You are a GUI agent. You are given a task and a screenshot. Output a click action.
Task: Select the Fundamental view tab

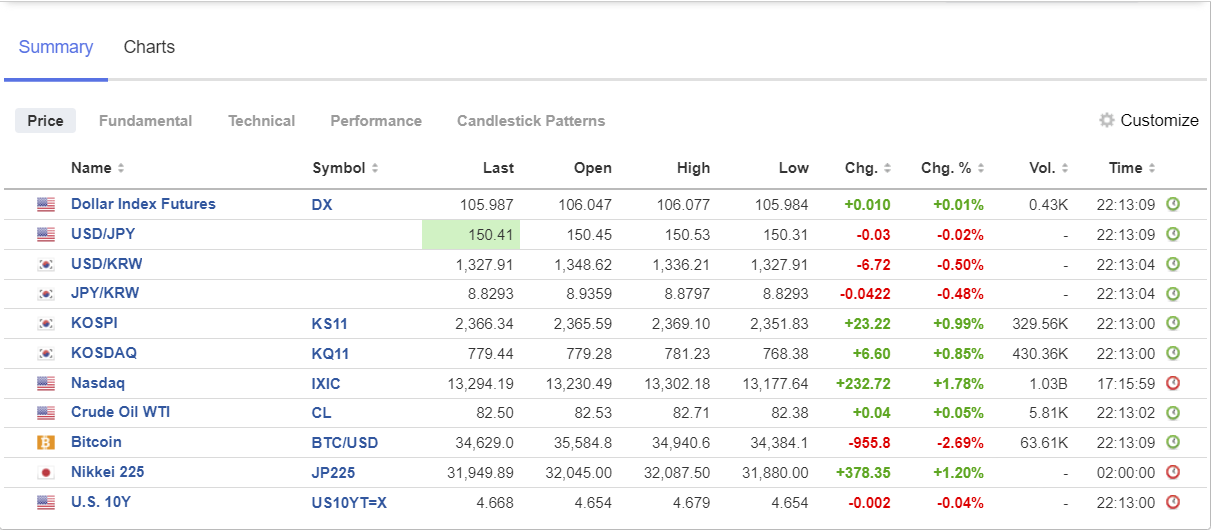pos(145,121)
